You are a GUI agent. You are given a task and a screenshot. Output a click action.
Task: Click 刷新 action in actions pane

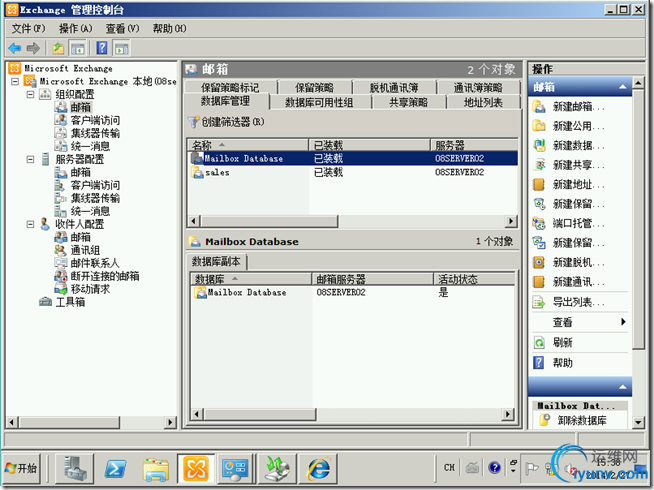(553, 342)
